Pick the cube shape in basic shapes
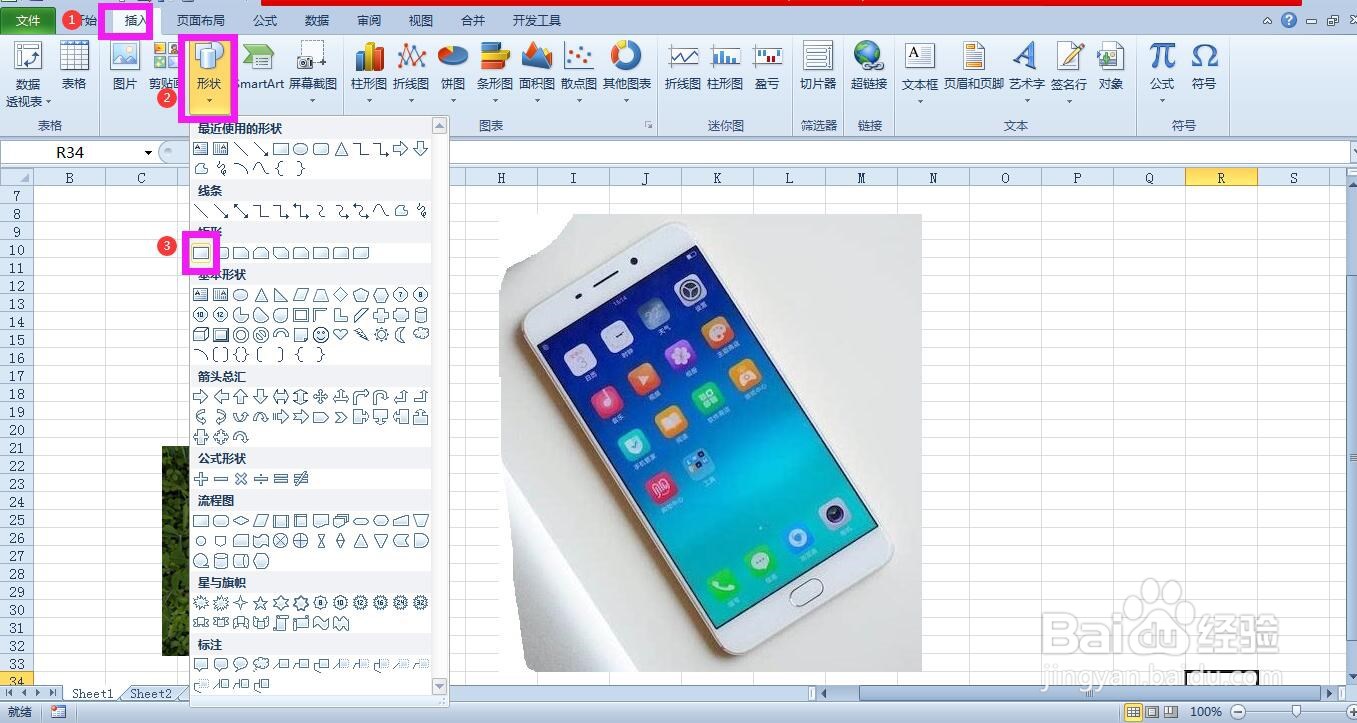This screenshot has width=1357, height=723. click(201, 334)
